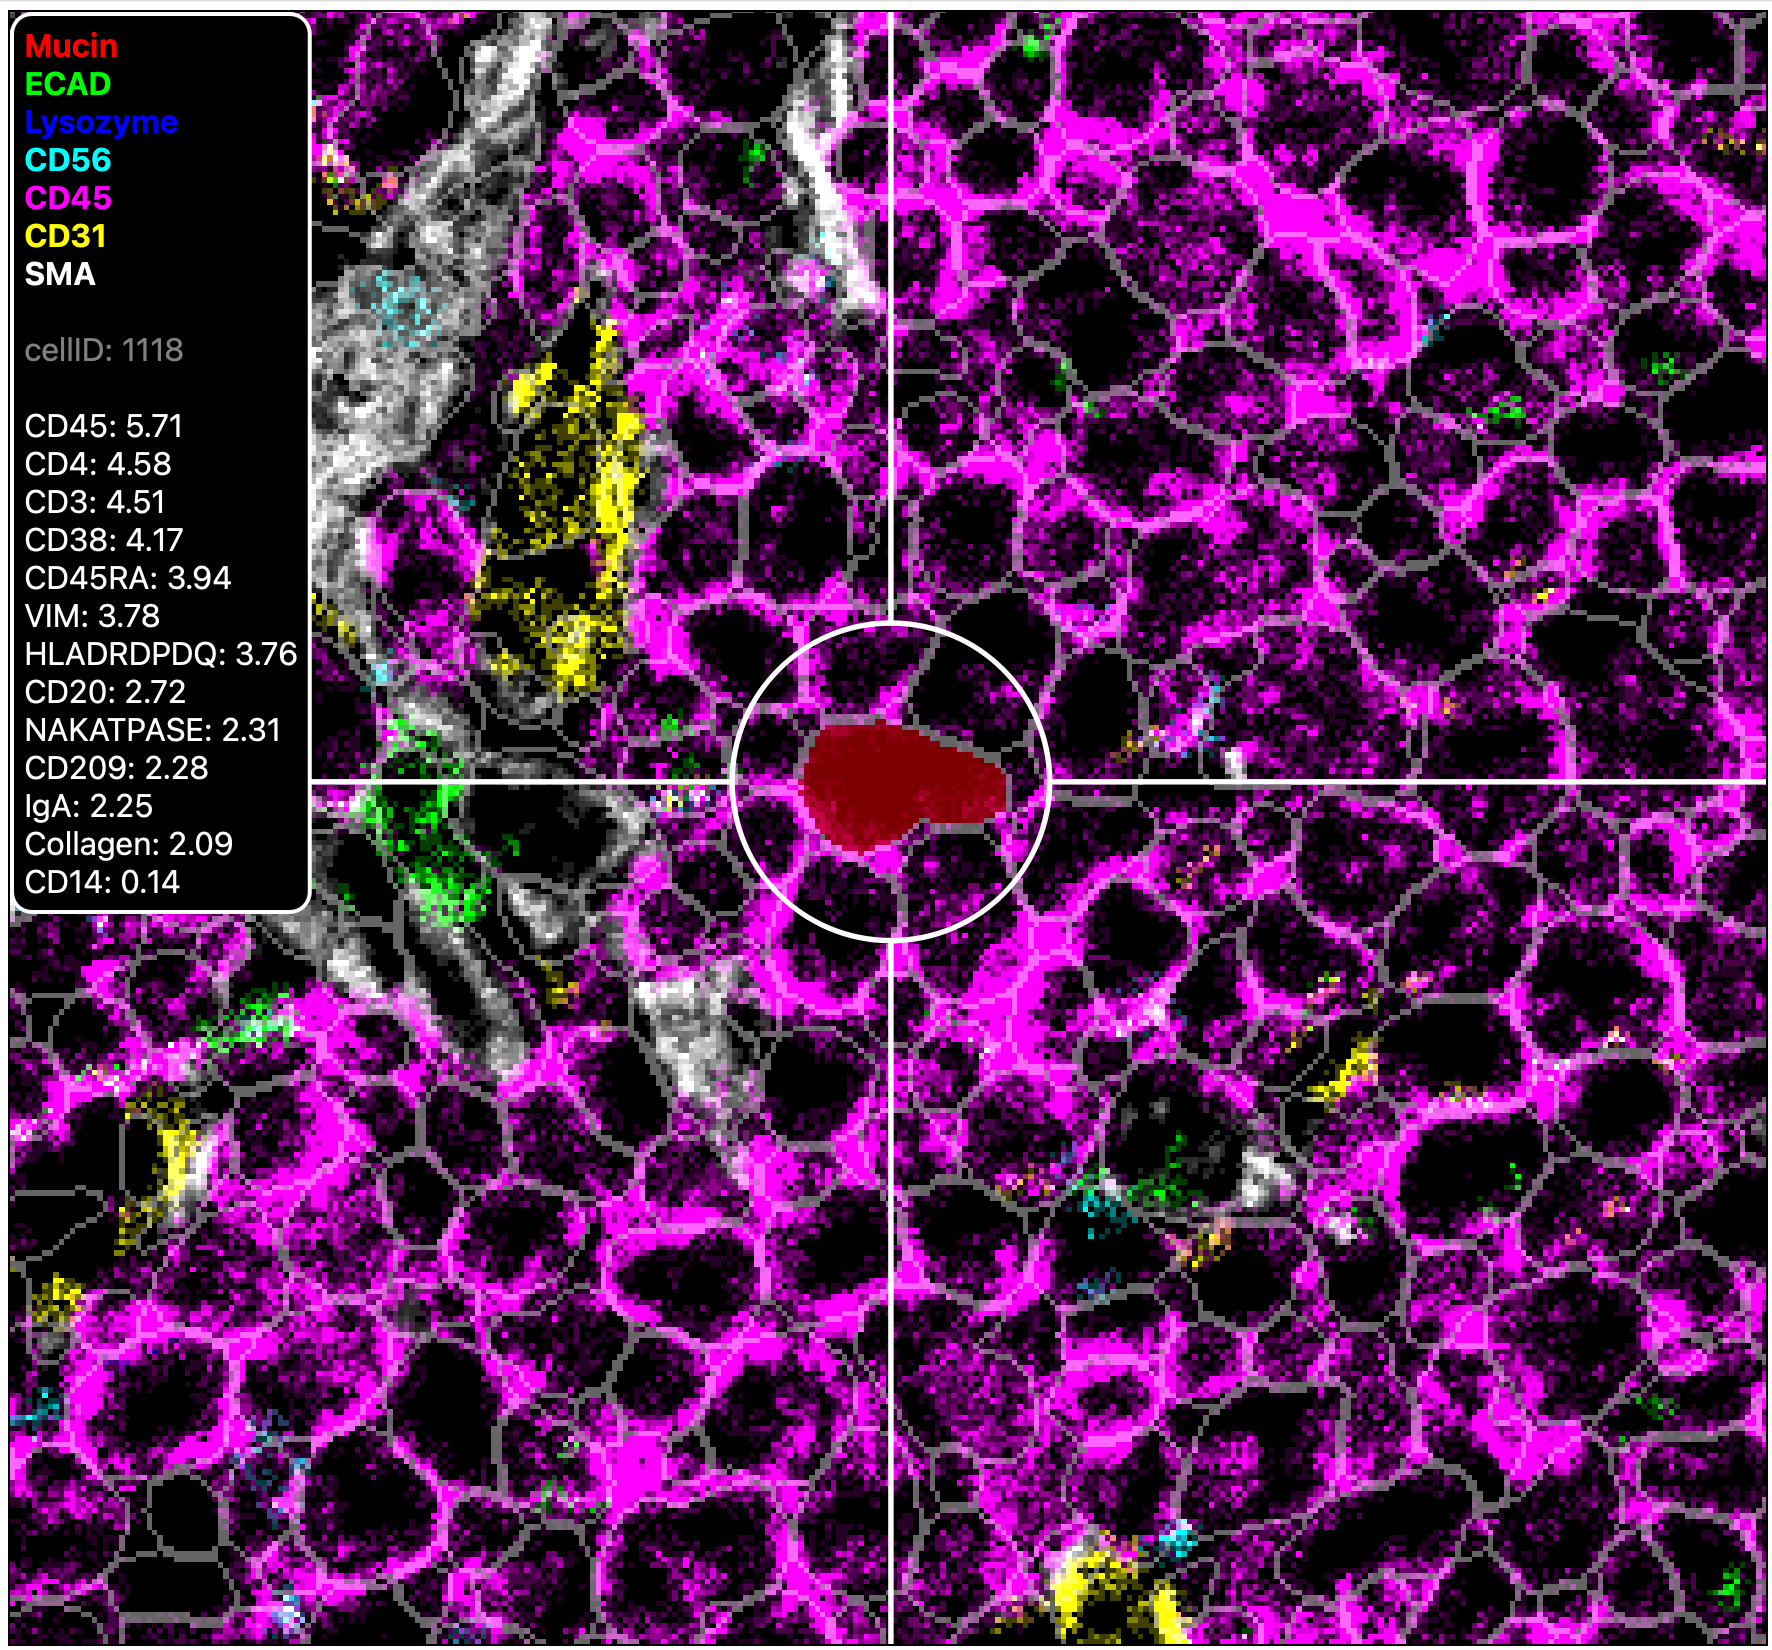
Task: Click the white SMA legend label
Action: click(60, 274)
